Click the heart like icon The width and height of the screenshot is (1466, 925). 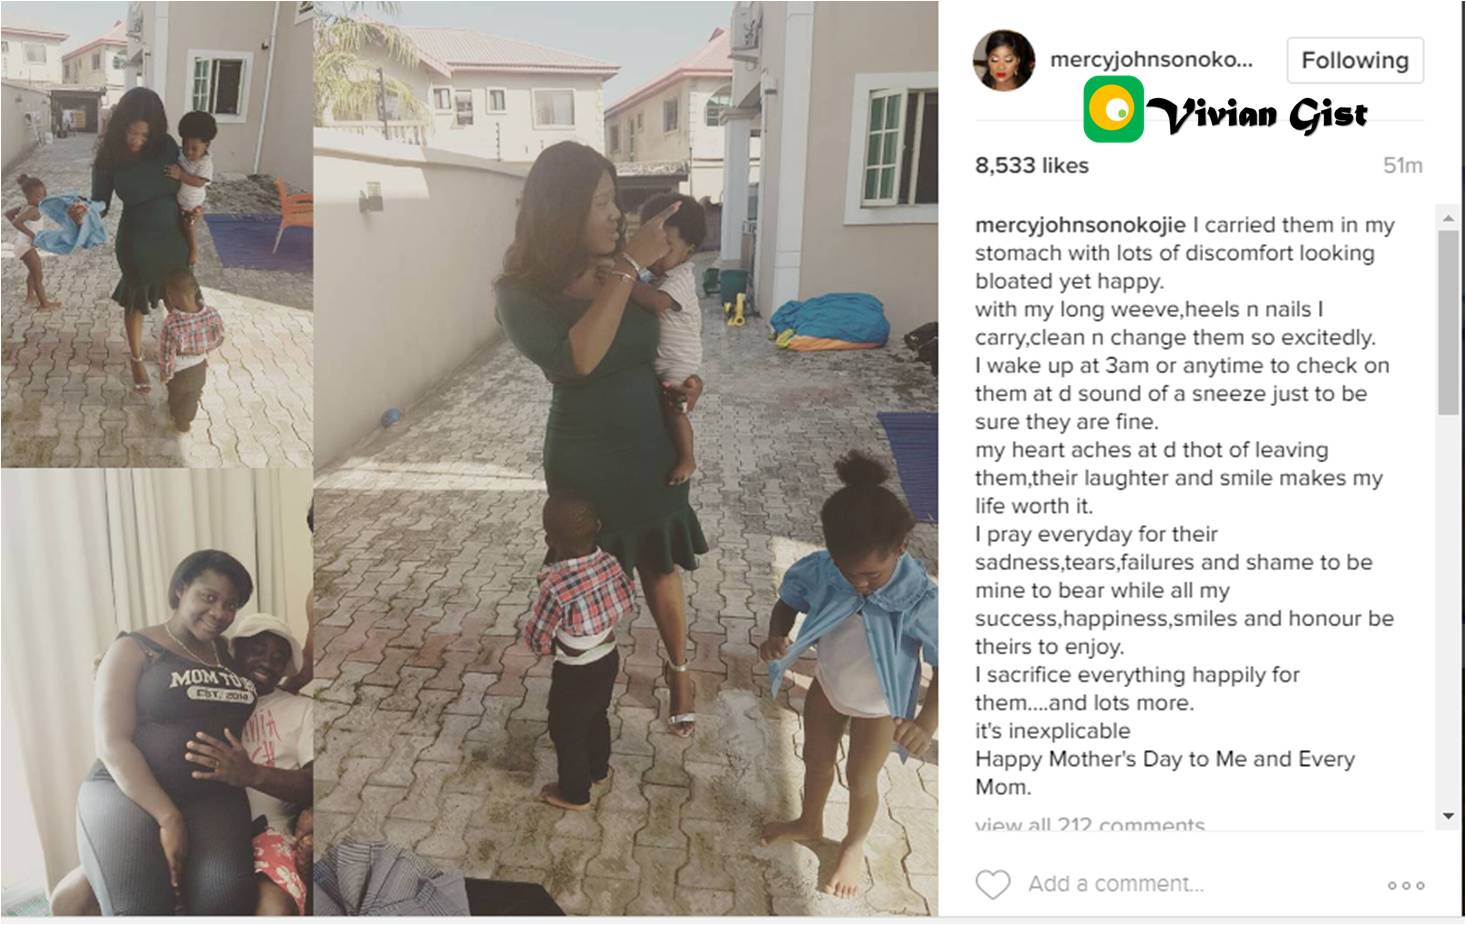[x=992, y=884]
